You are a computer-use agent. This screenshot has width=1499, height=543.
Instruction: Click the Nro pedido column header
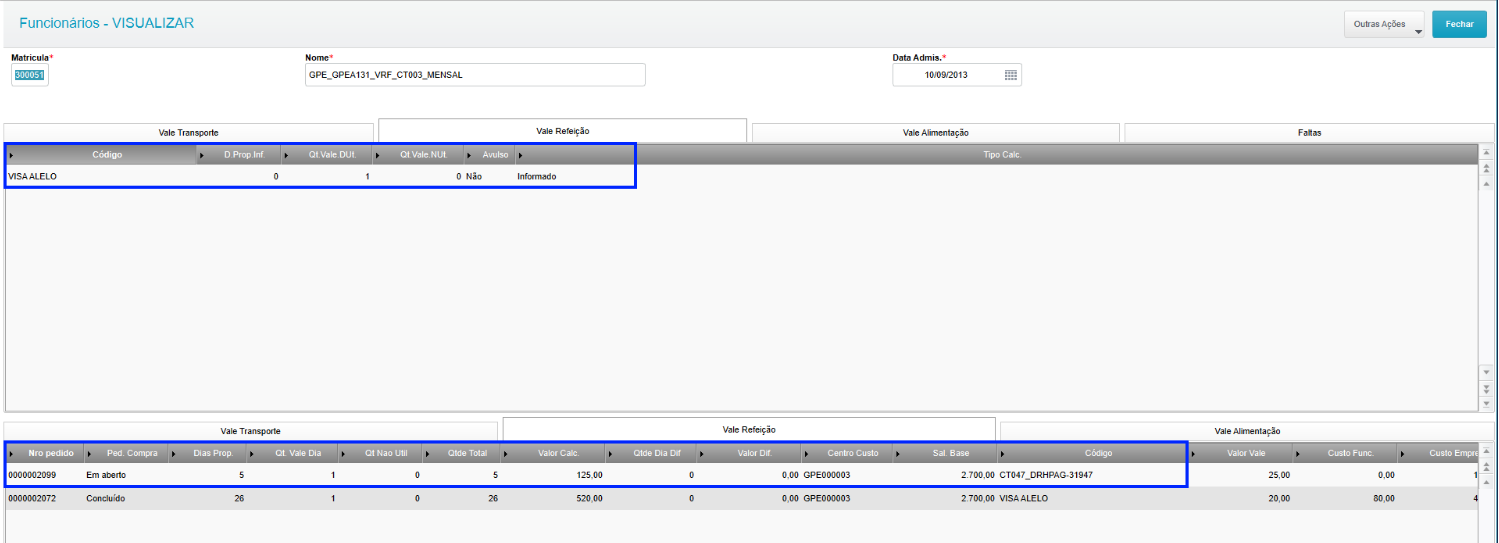click(51, 453)
